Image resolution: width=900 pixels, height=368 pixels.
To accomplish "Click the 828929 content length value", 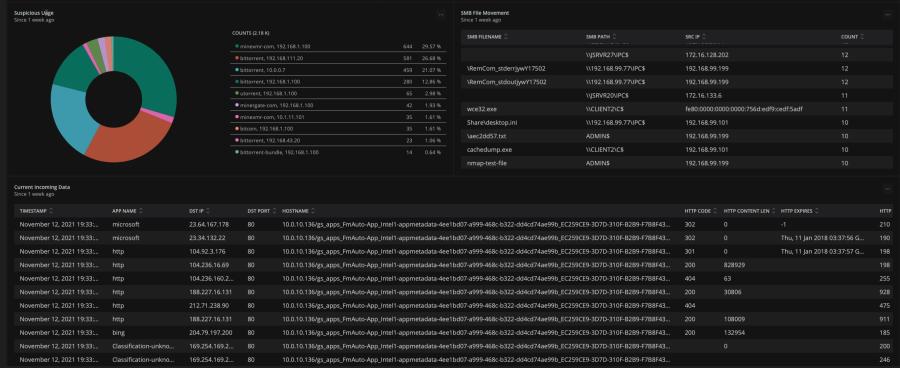I will pyautogui.click(x=735, y=265).
